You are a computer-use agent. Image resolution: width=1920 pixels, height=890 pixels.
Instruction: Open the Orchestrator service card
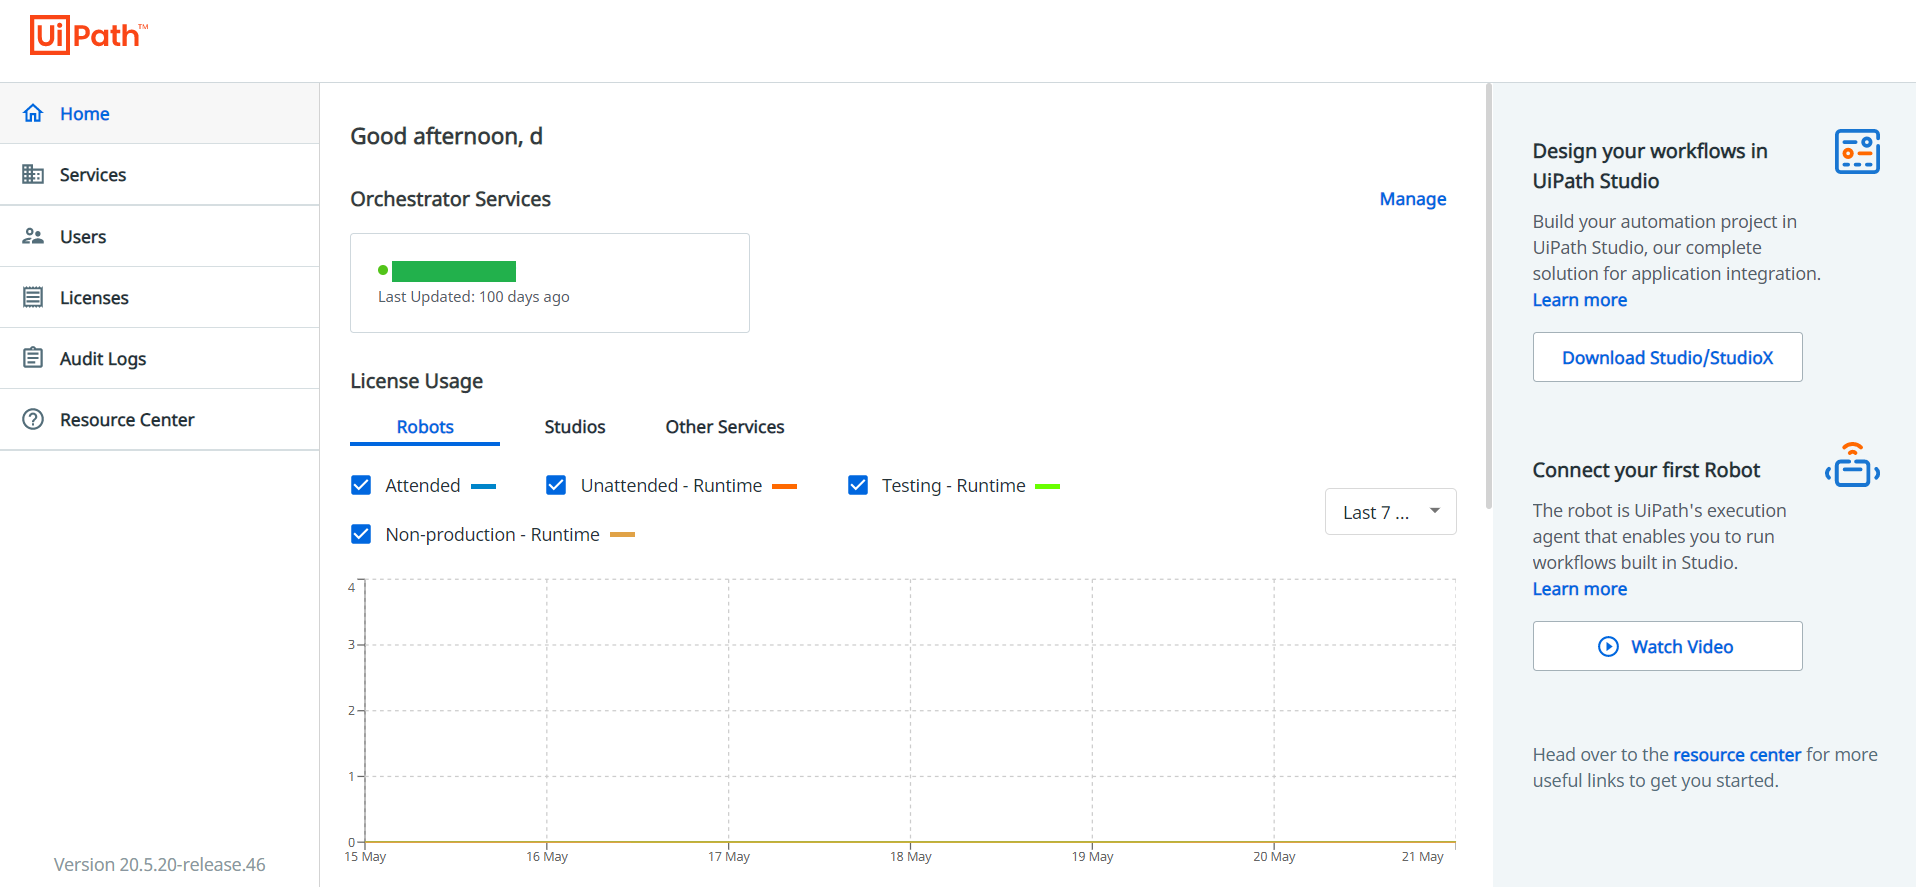[x=550, y=283]
